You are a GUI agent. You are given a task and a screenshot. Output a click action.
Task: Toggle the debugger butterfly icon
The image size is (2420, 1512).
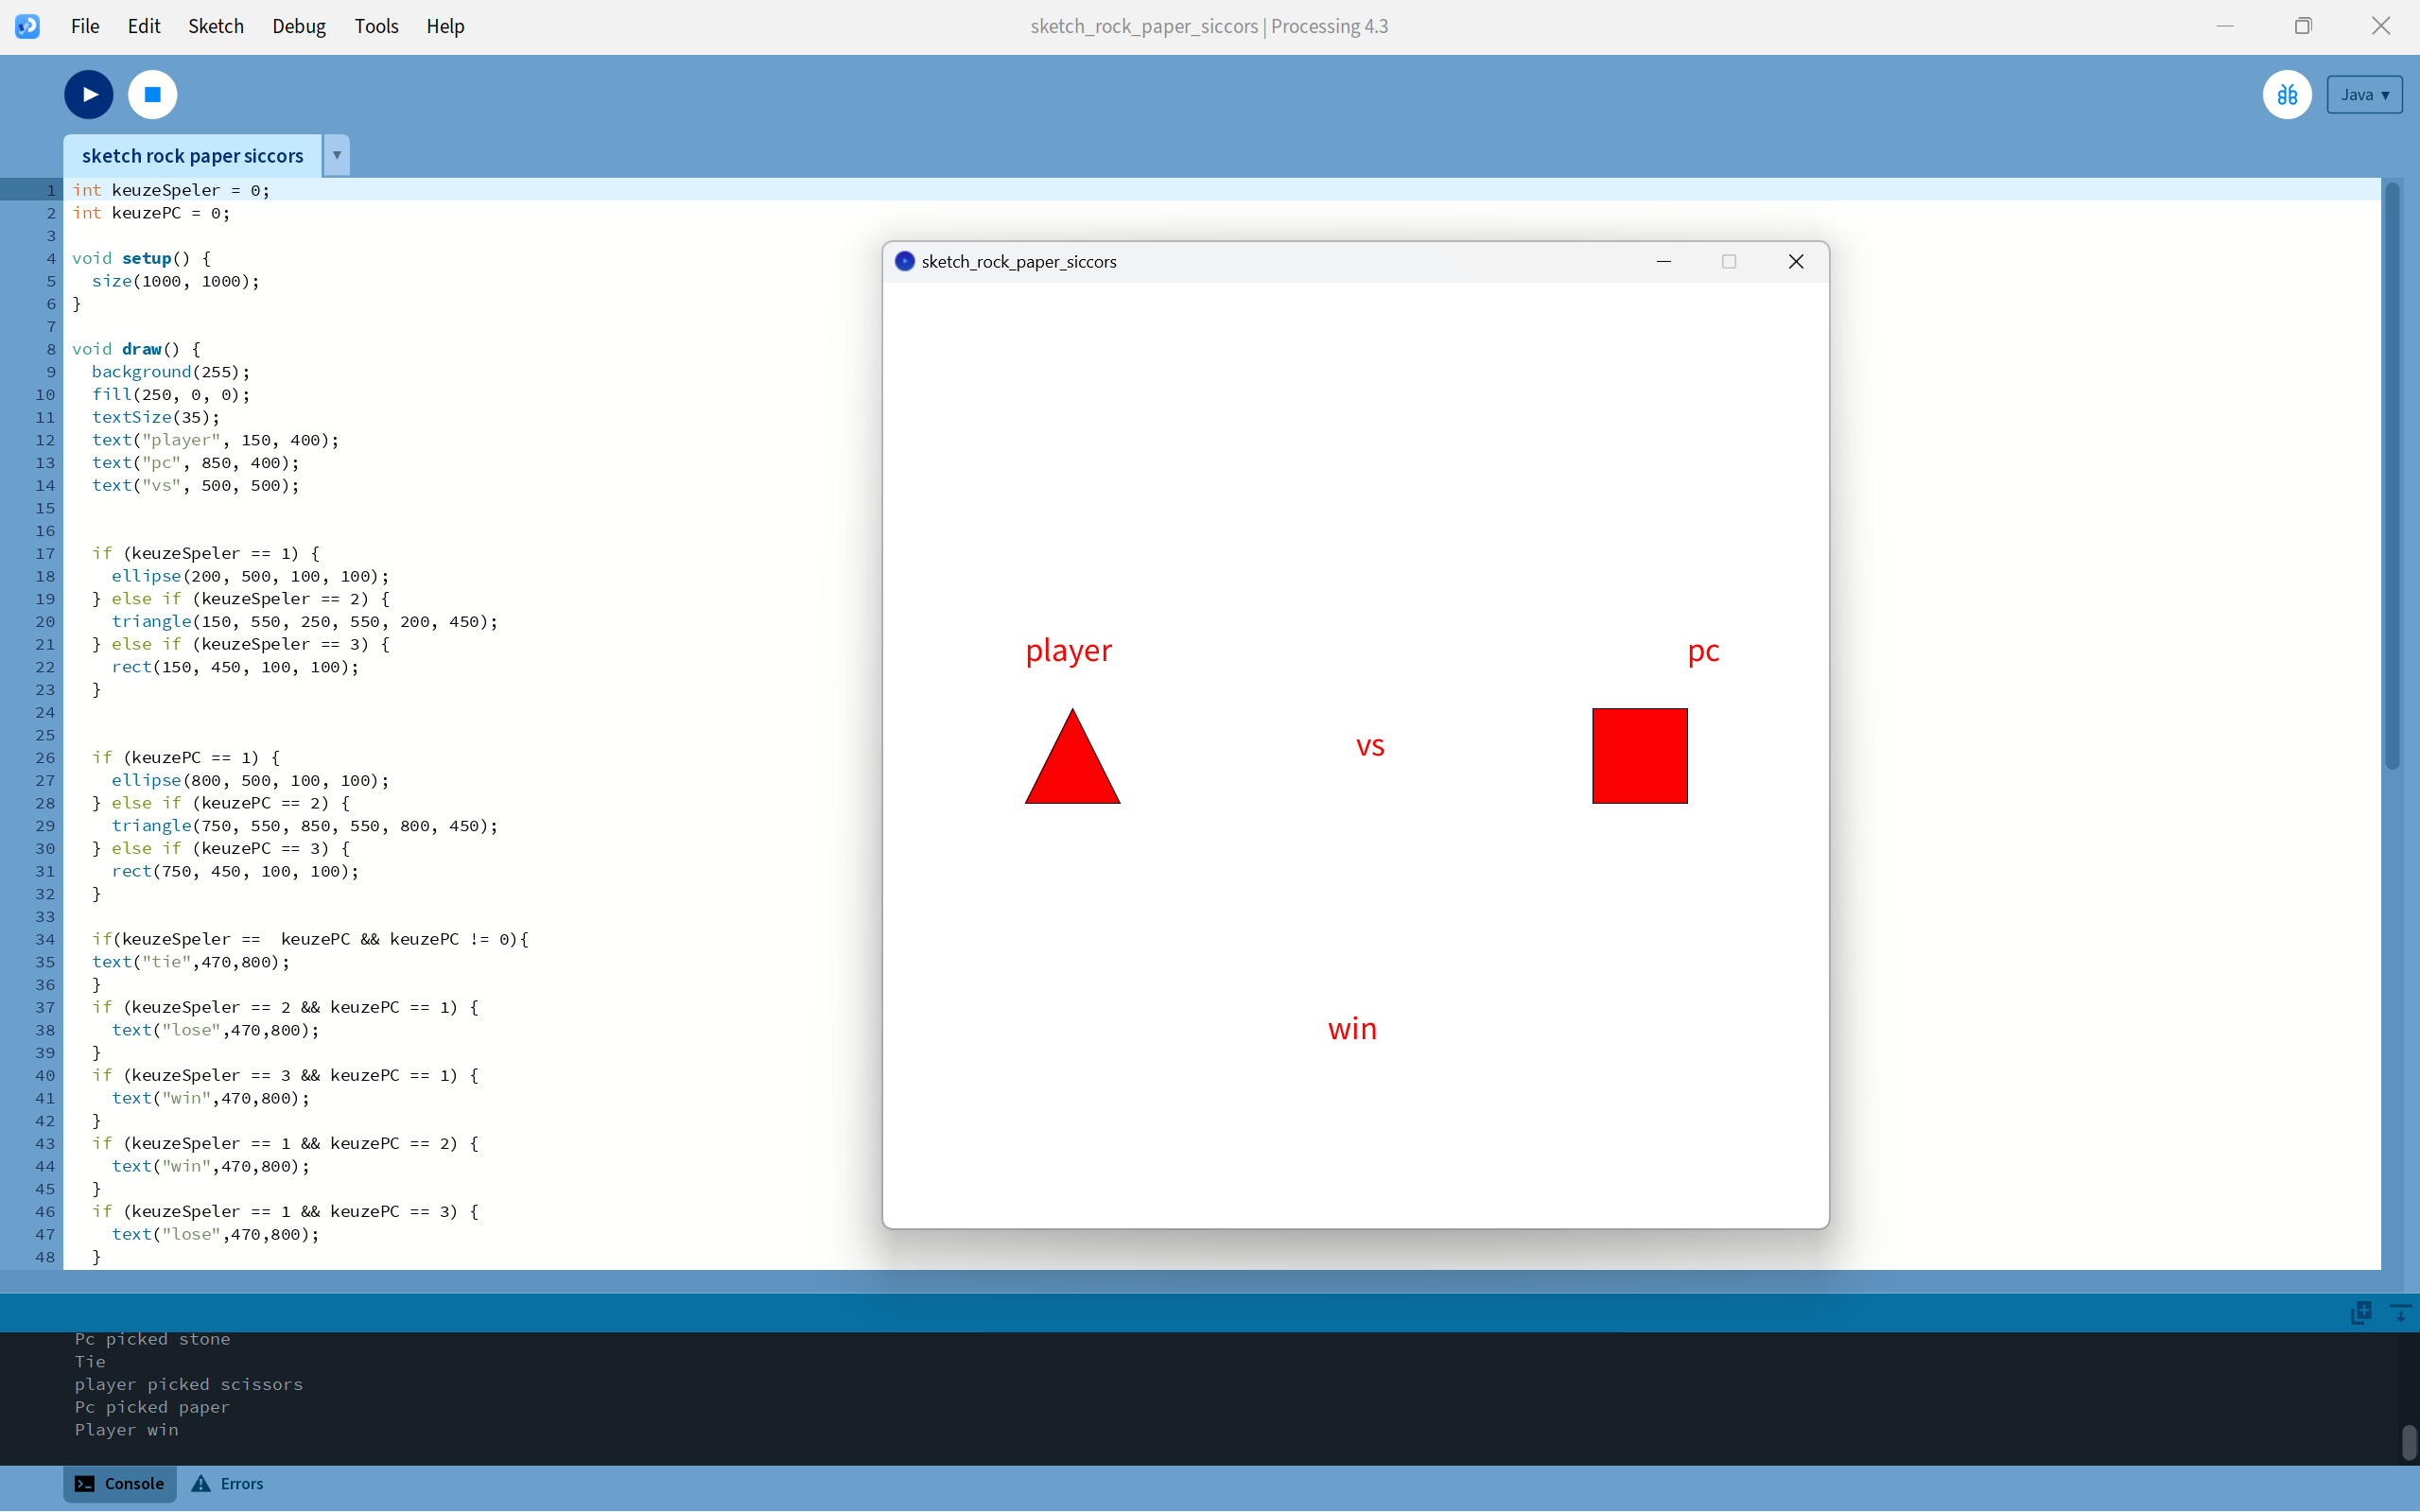pos(2286,95)
